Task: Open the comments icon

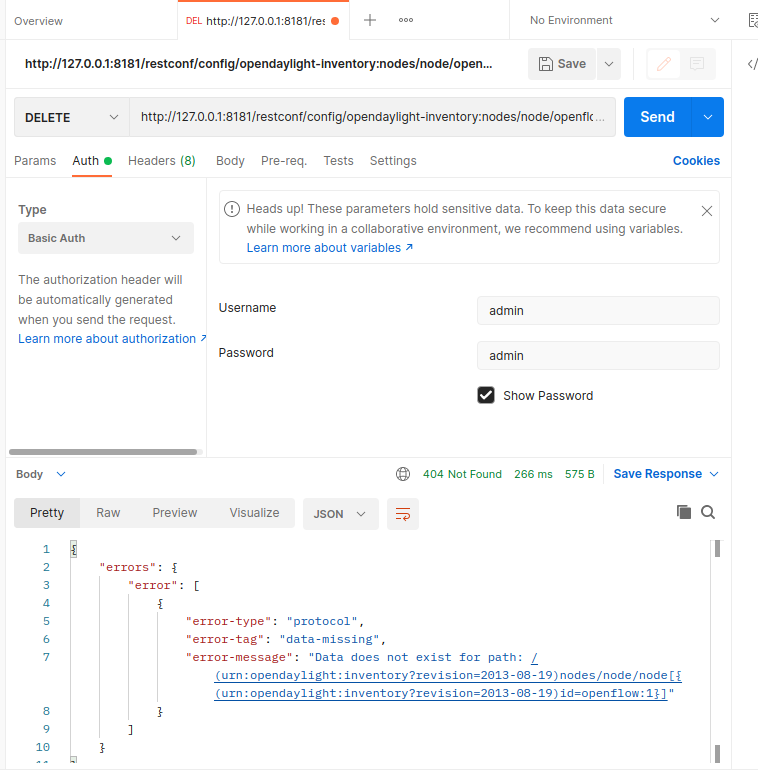Action: [x=697, y=64]
